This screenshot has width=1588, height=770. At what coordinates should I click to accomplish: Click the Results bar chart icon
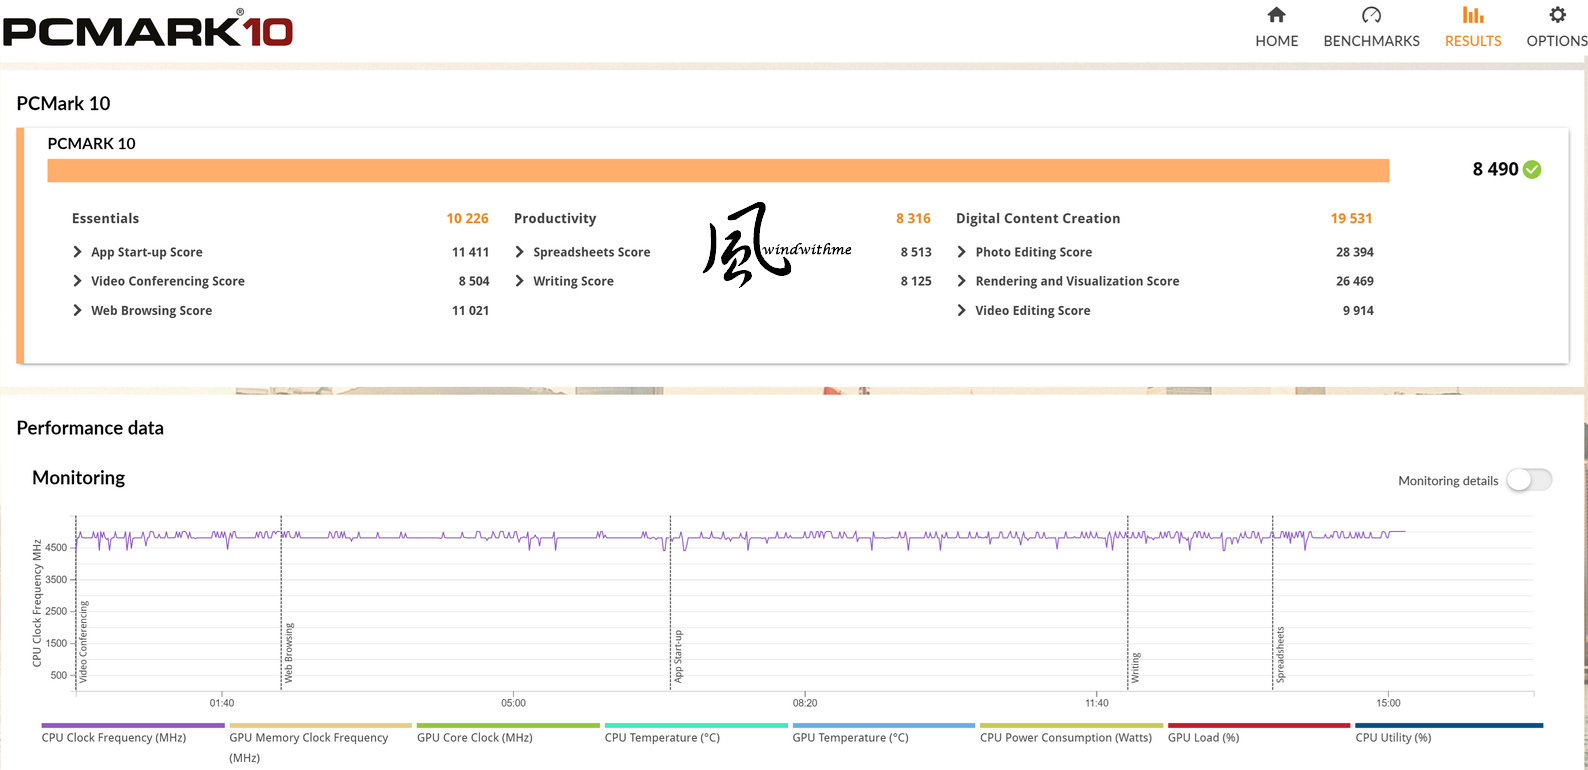(1473, 15)
